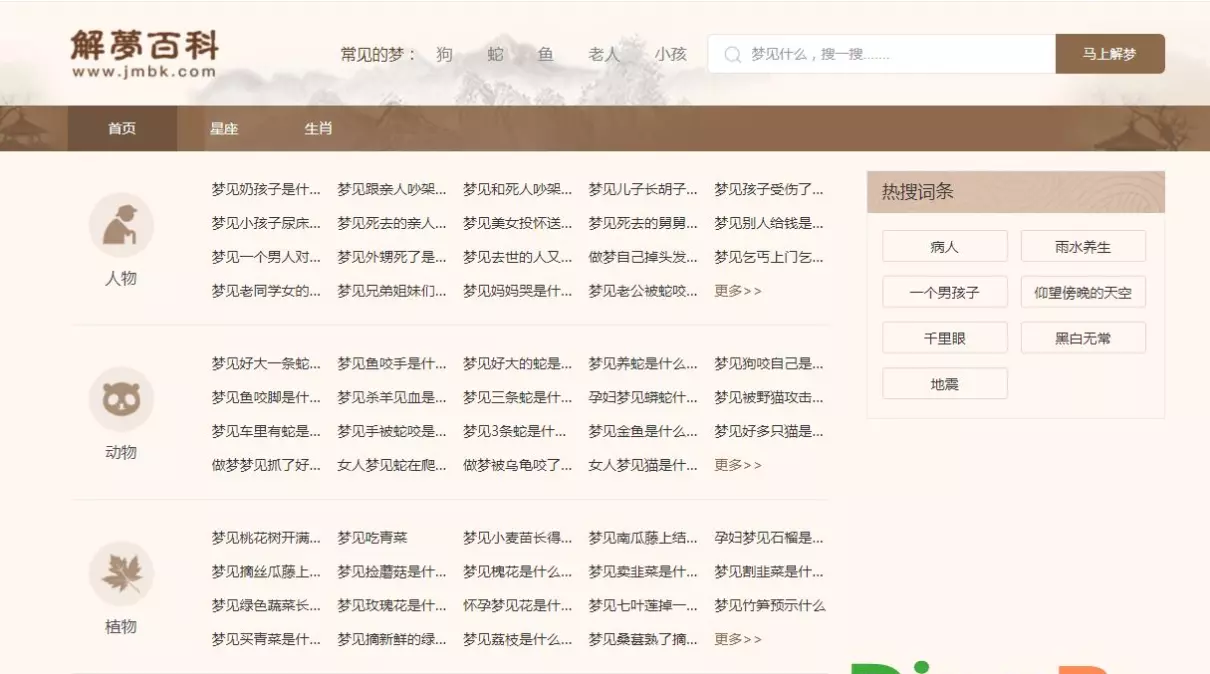Click the magnifier icon in search box

pos(733,54)
